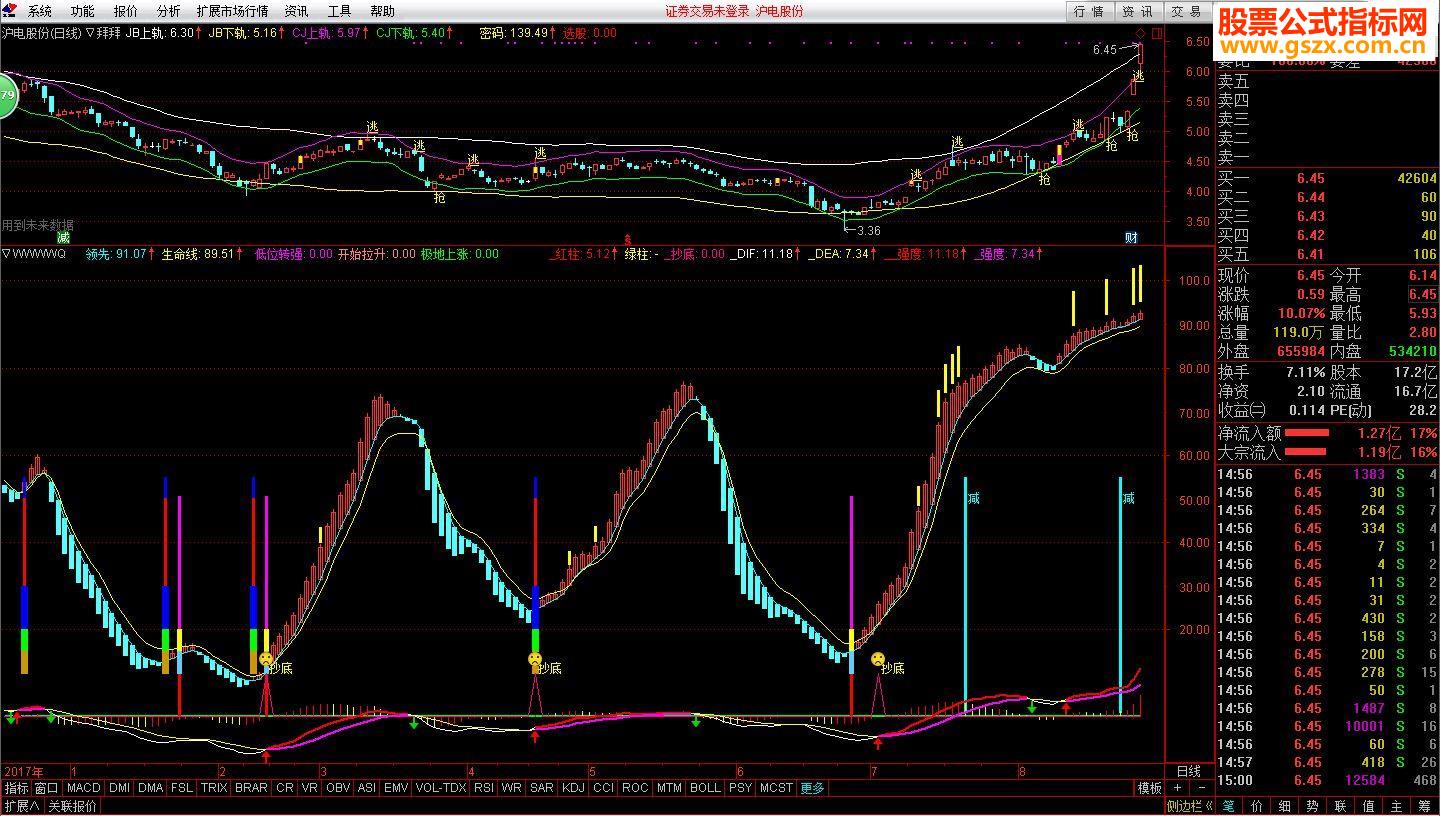Image resolution: width=1440 pixels, height=816 pixels.
Task: Select the 主 tab in side panel
Action: tap(1397, 806)
